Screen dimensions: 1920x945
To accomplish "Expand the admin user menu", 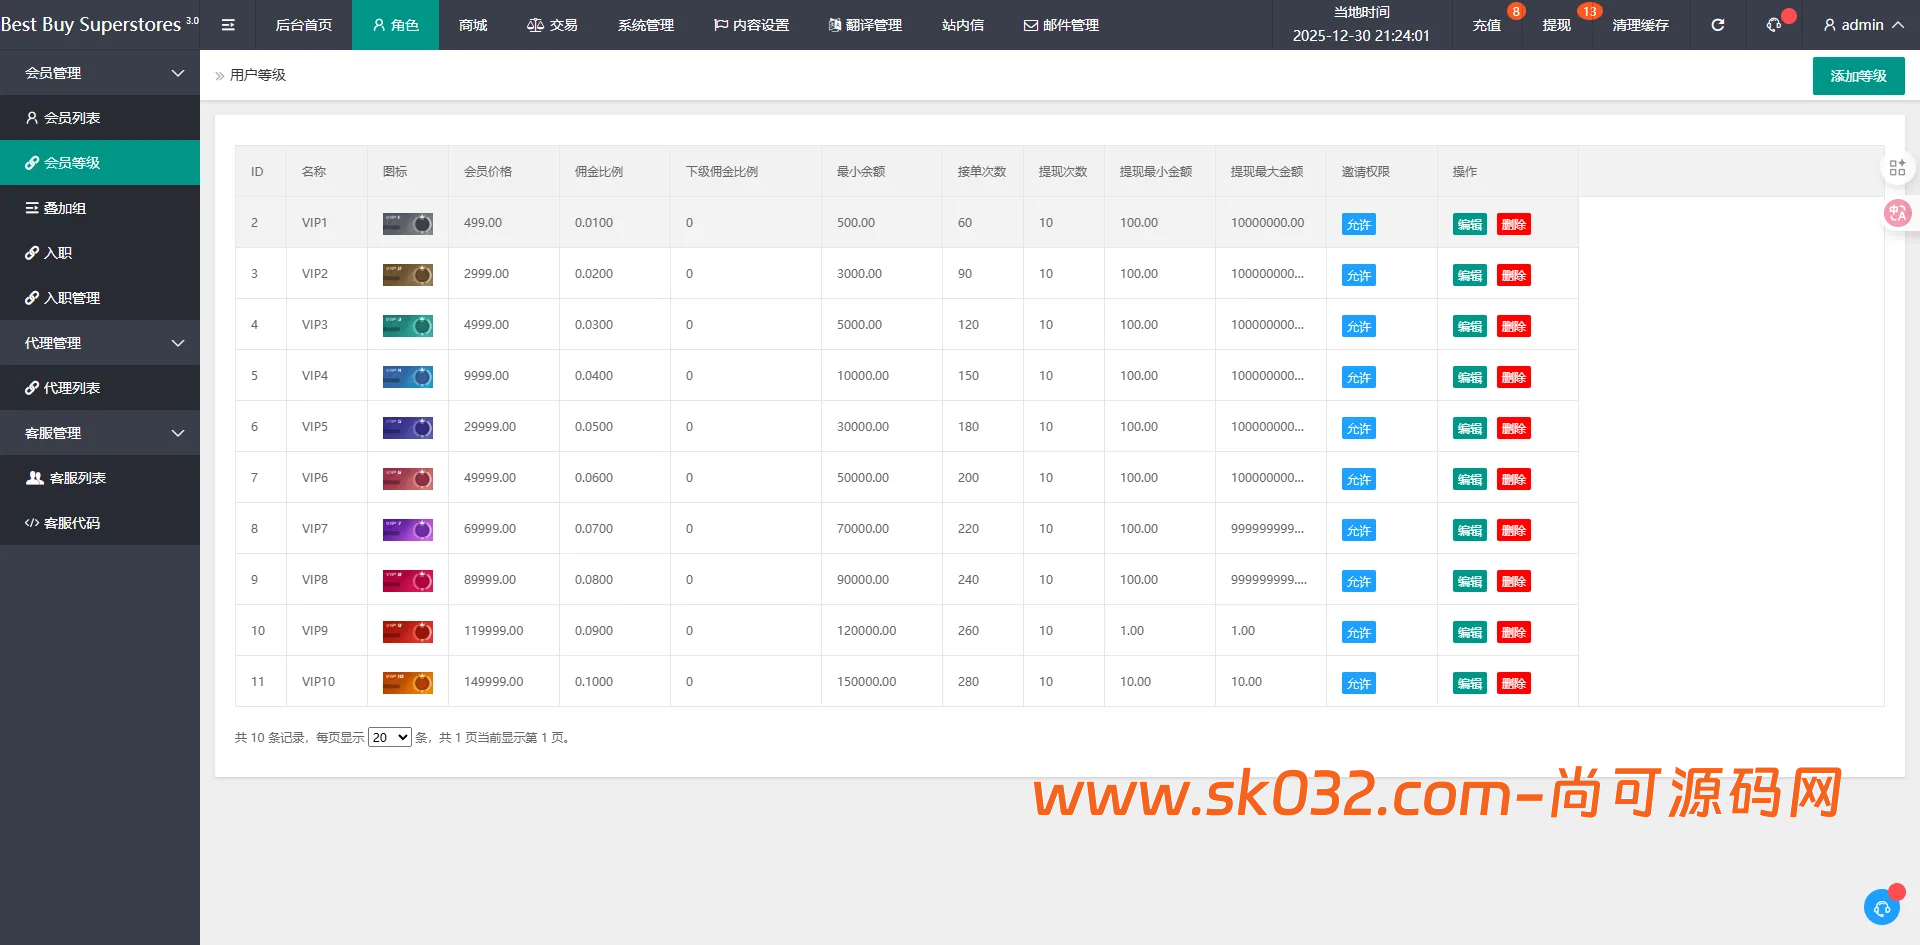I will coord(1862,25).
